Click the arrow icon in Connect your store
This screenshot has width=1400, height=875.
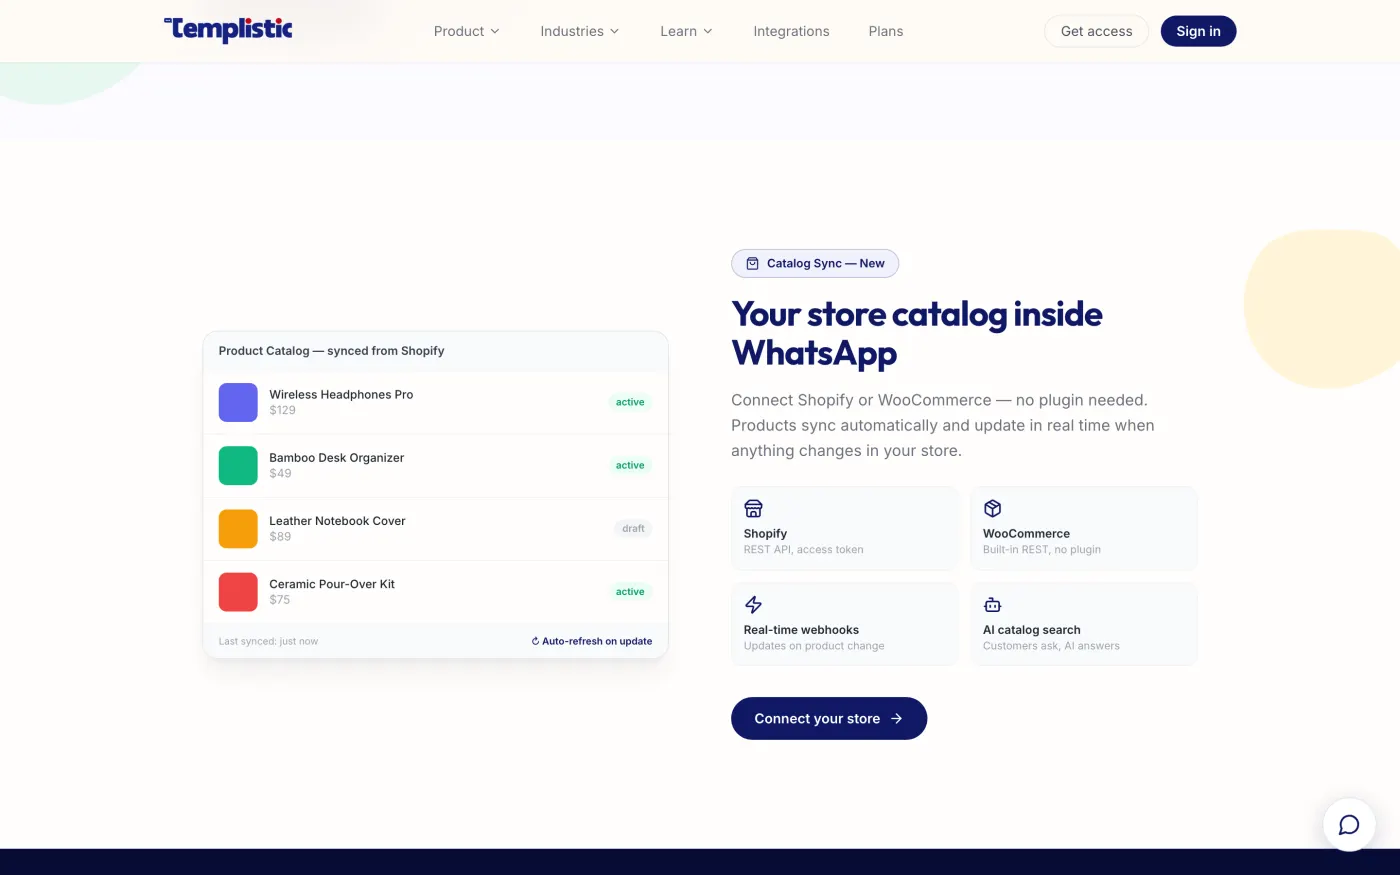pyautogui.click(x=896, y=718)
